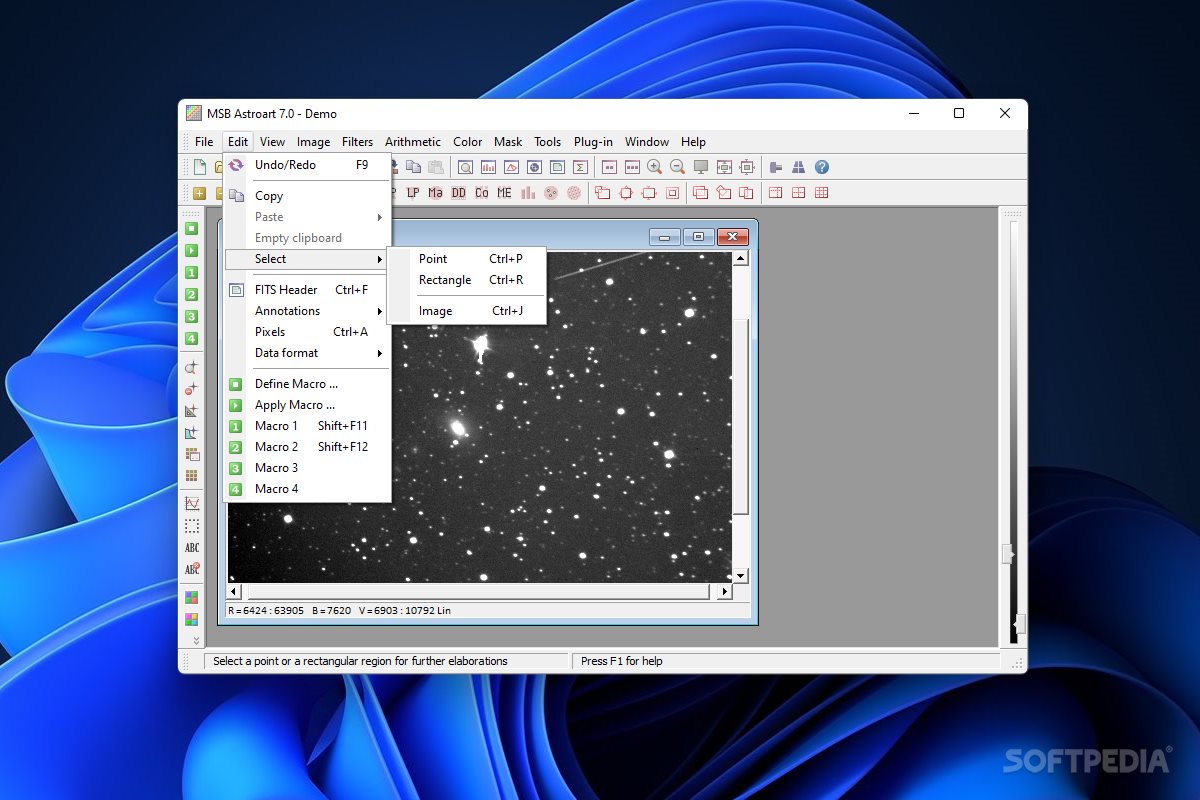Open the Plug-in menu
1200x800 pixels.
[593, 142]
